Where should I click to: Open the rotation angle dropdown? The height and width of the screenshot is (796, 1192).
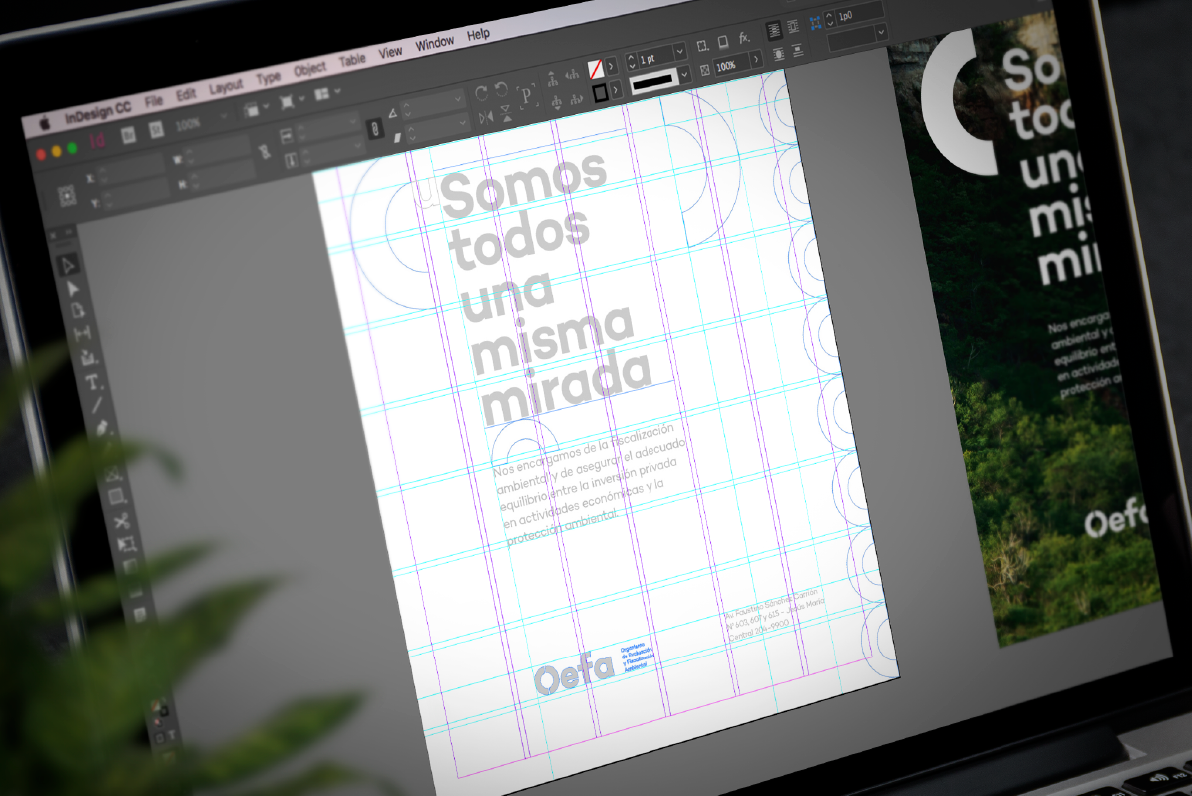click(458, 99)
